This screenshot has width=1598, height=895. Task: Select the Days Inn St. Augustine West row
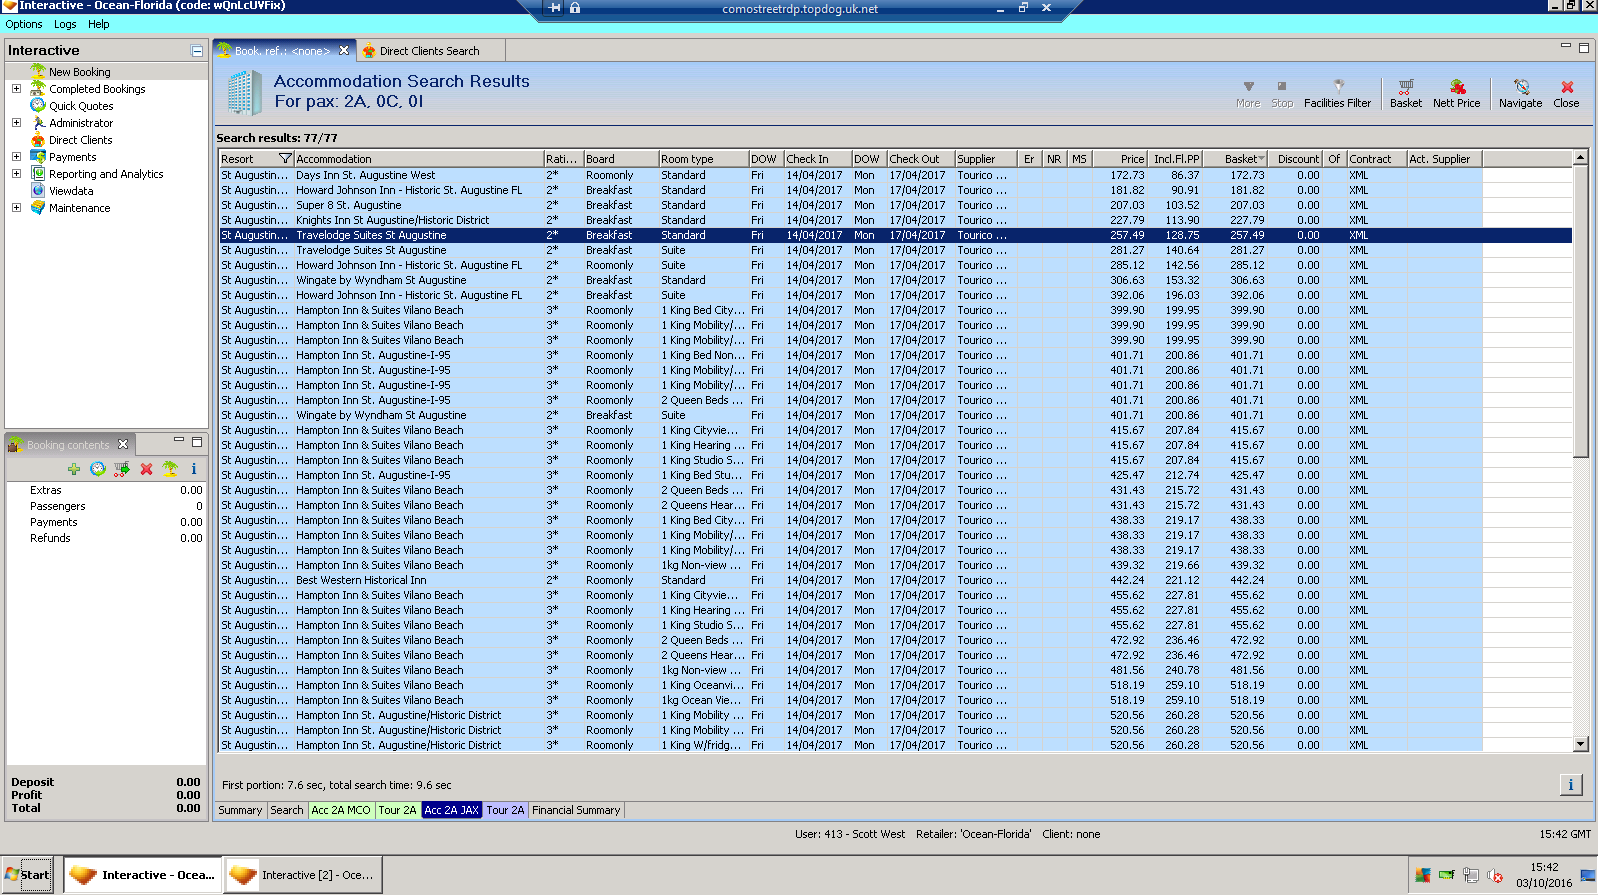(895, 175)
